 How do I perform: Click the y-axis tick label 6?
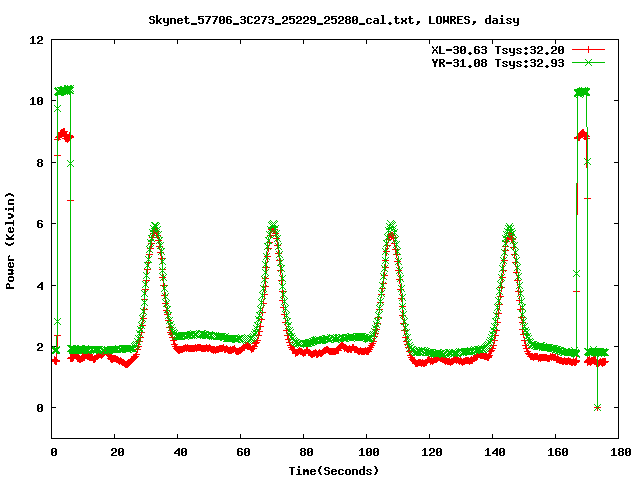(x=40, y=224)
